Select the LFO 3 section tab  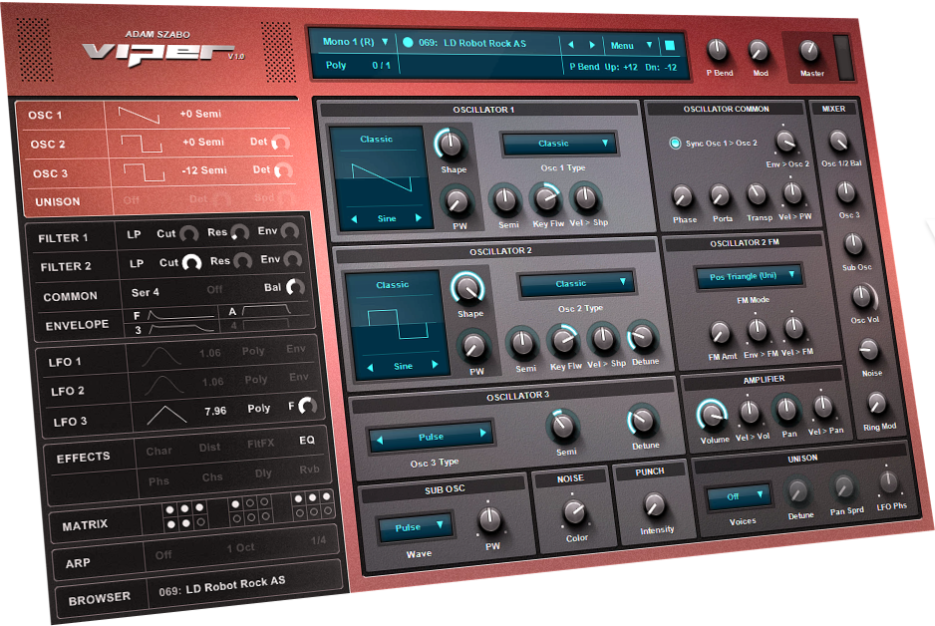pos(70,422)
